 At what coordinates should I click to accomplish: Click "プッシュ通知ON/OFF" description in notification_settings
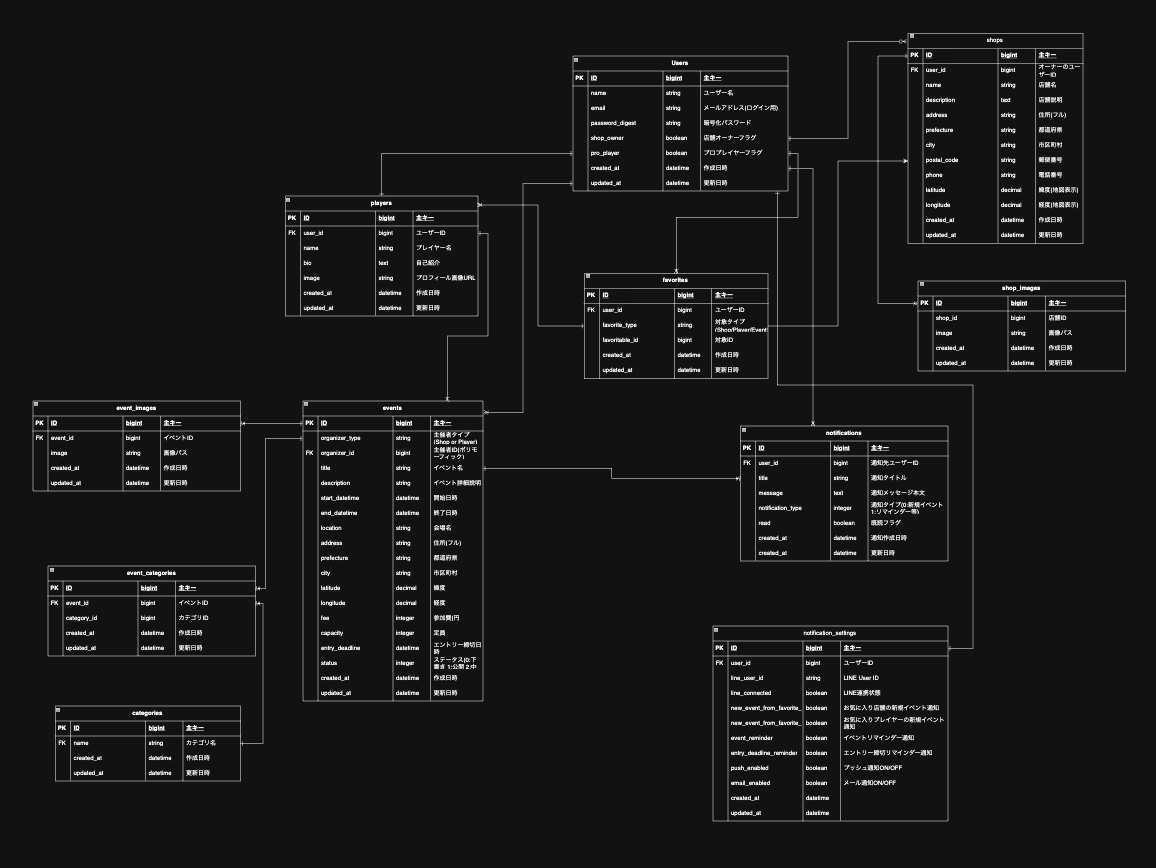point(873,768)
